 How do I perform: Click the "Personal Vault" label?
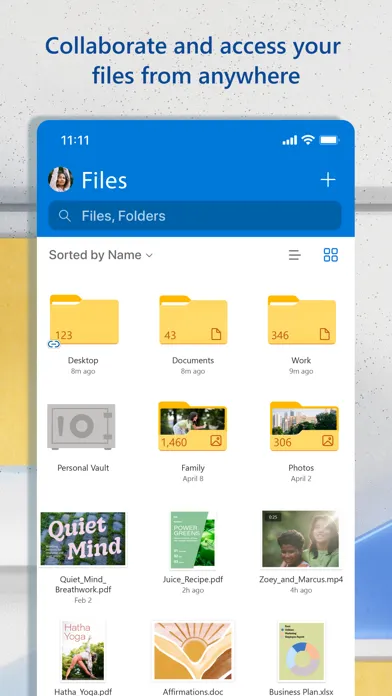(x=83, y=468)
